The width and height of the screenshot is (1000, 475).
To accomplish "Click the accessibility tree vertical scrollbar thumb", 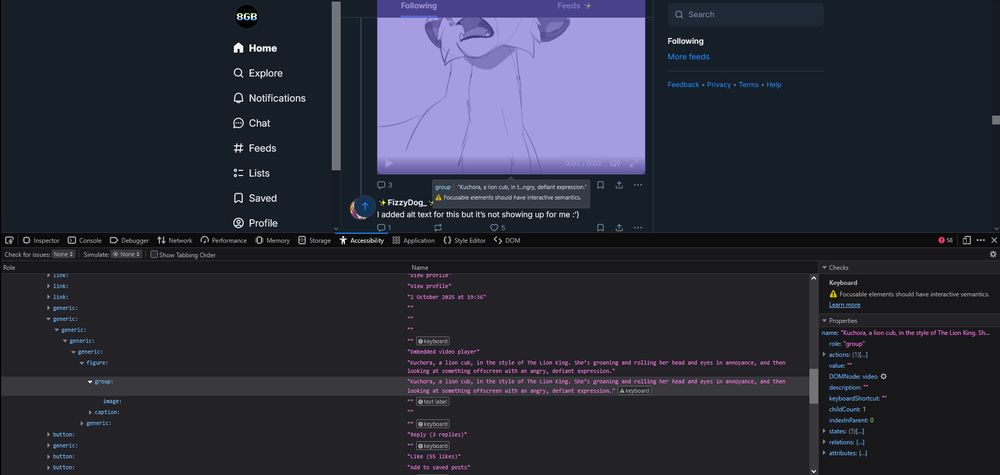I will tap(813, 385).
